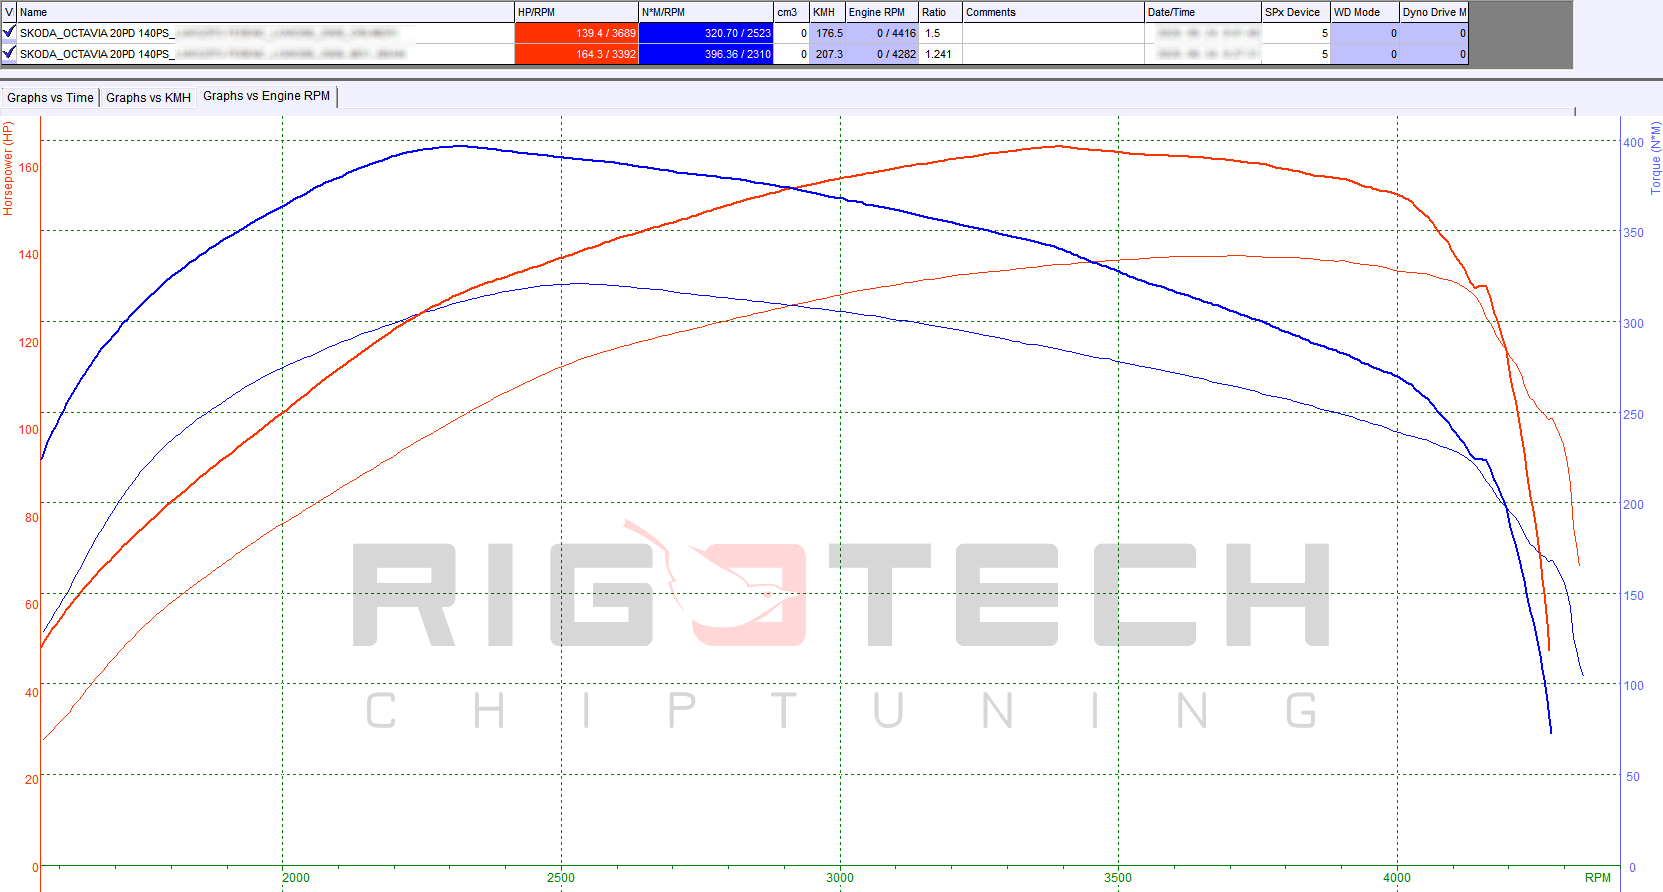Click the Ratio column header
The width and height of the screenshot is (1663, 892).
[x=940, y=12]
